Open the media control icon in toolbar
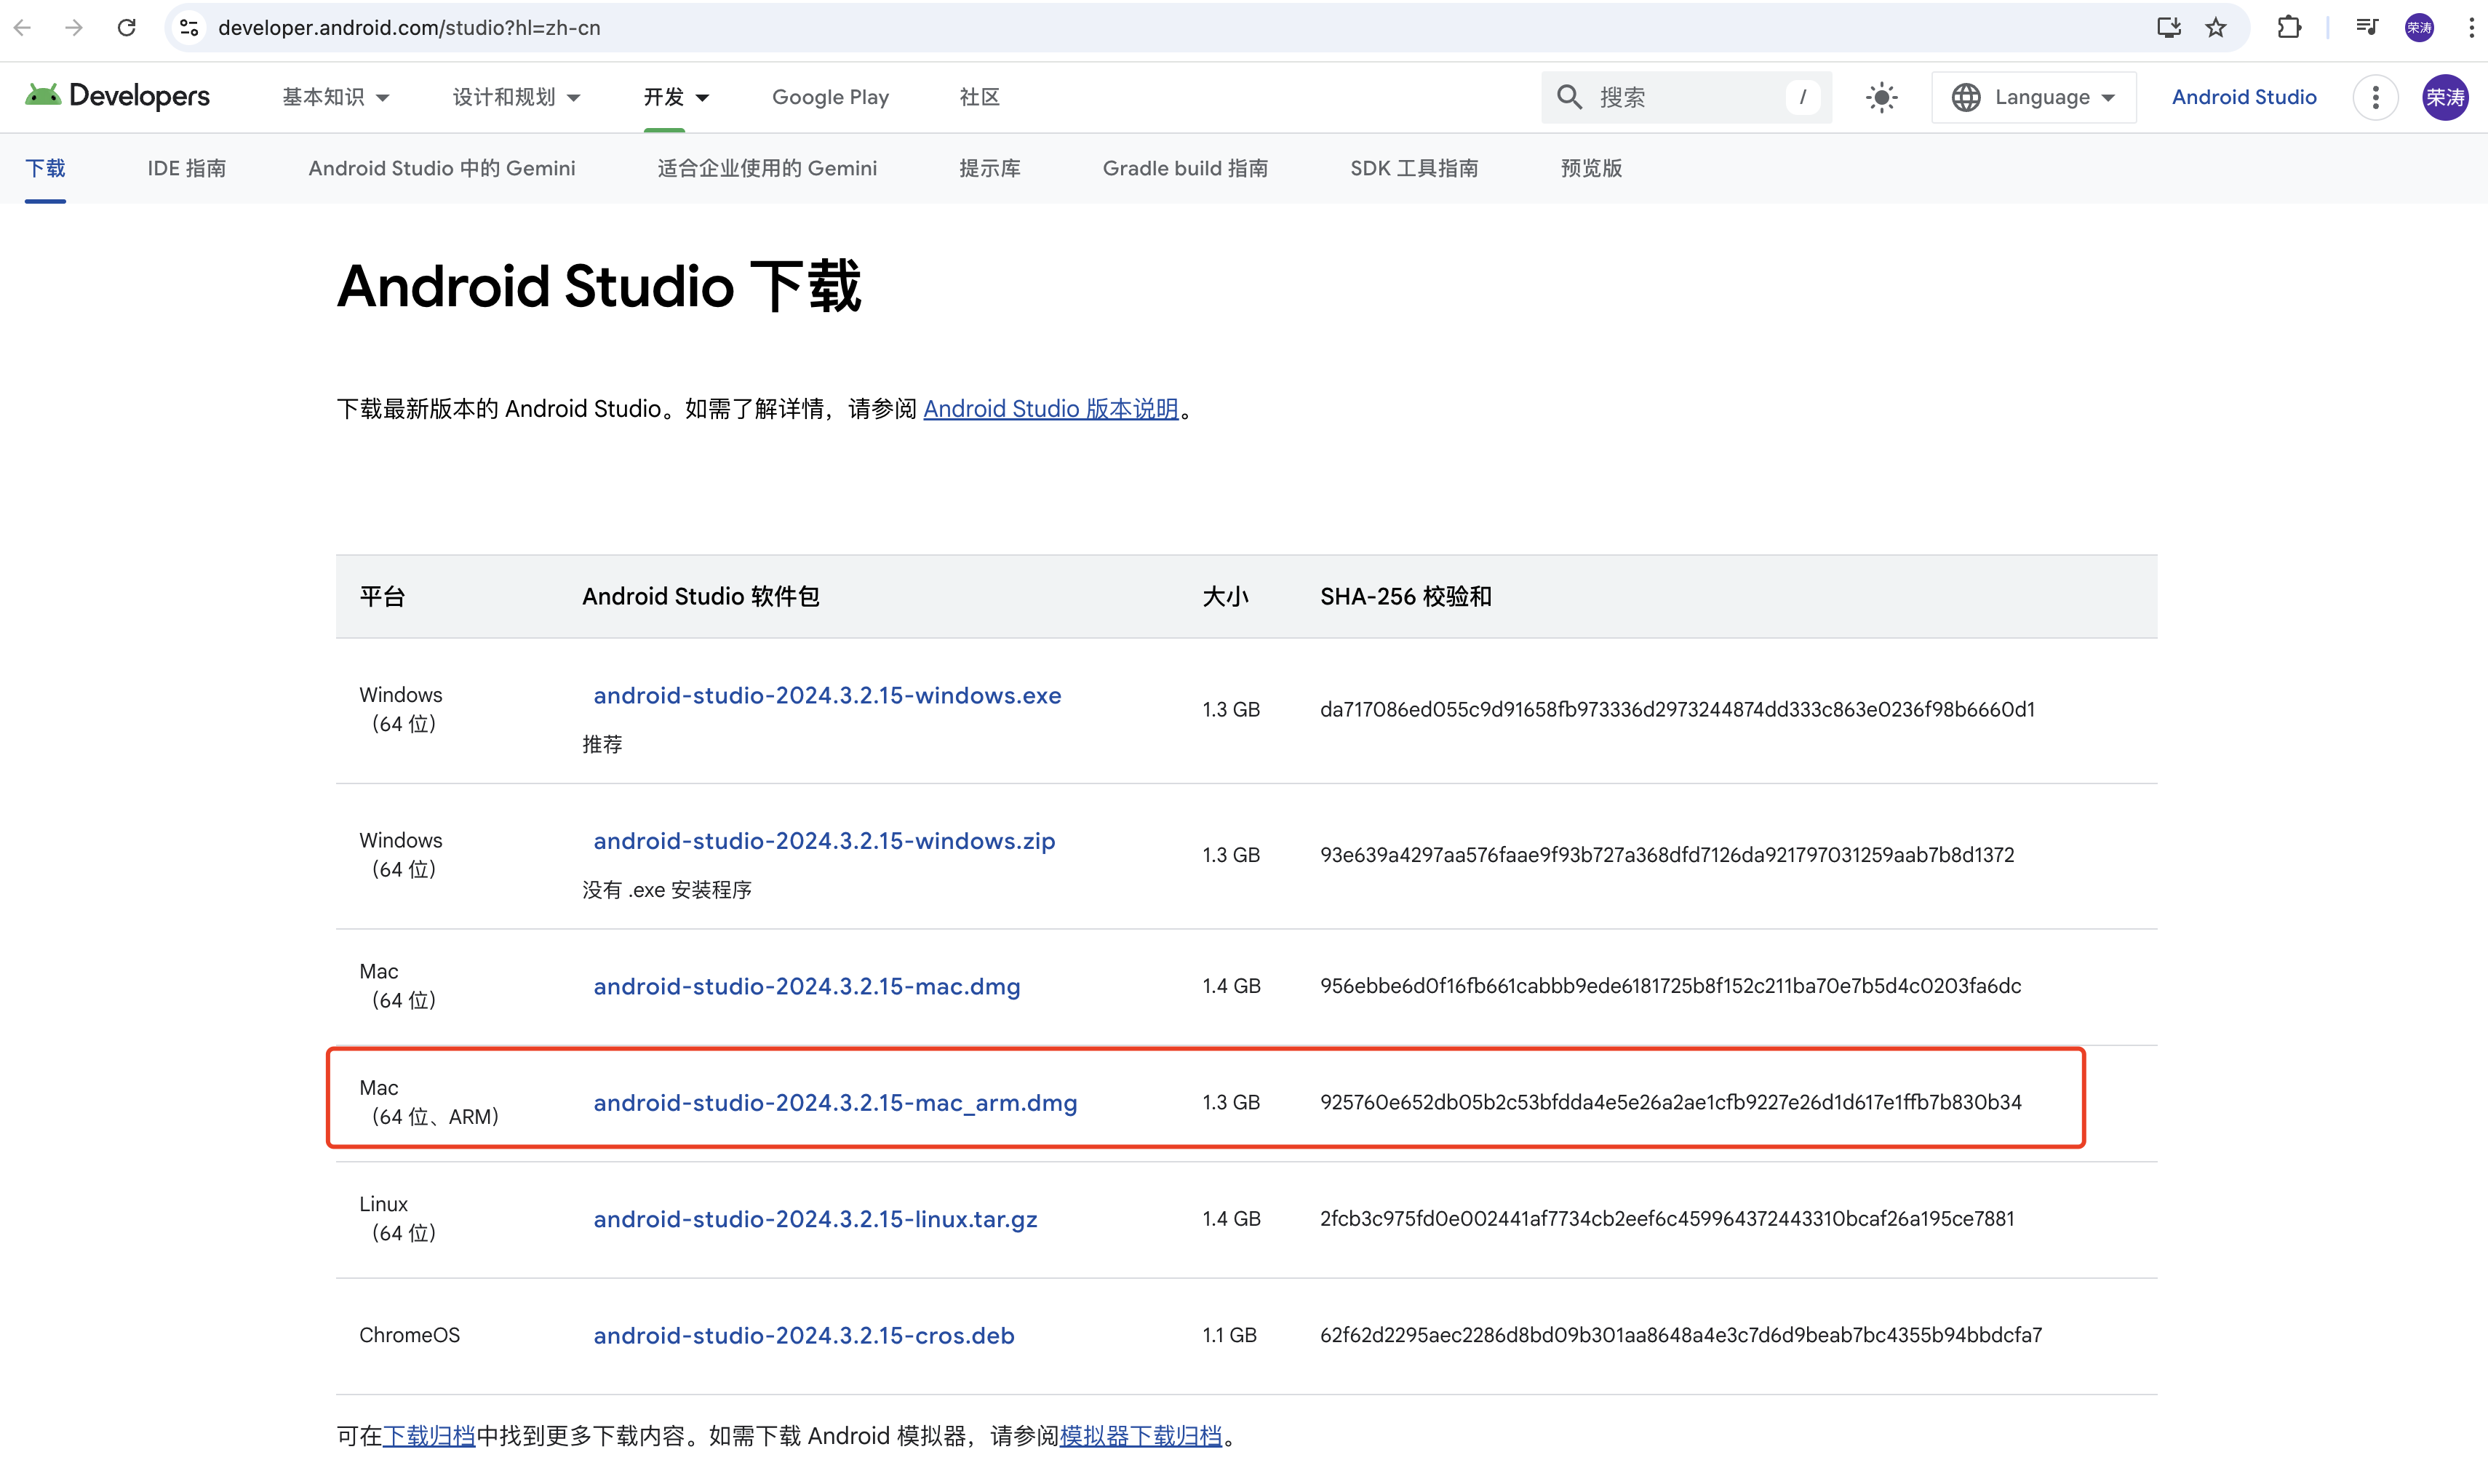 click(2366, 27)
